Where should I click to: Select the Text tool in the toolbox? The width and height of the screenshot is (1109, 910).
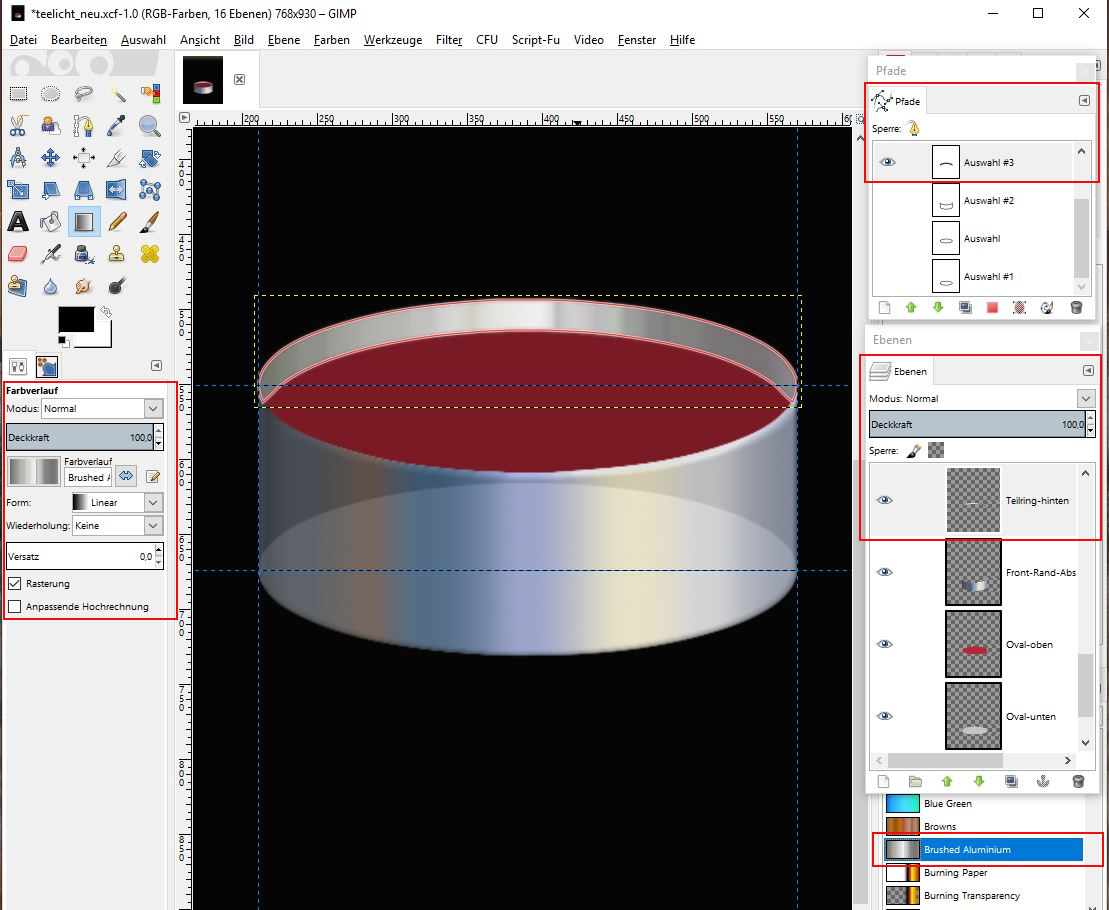18,222
